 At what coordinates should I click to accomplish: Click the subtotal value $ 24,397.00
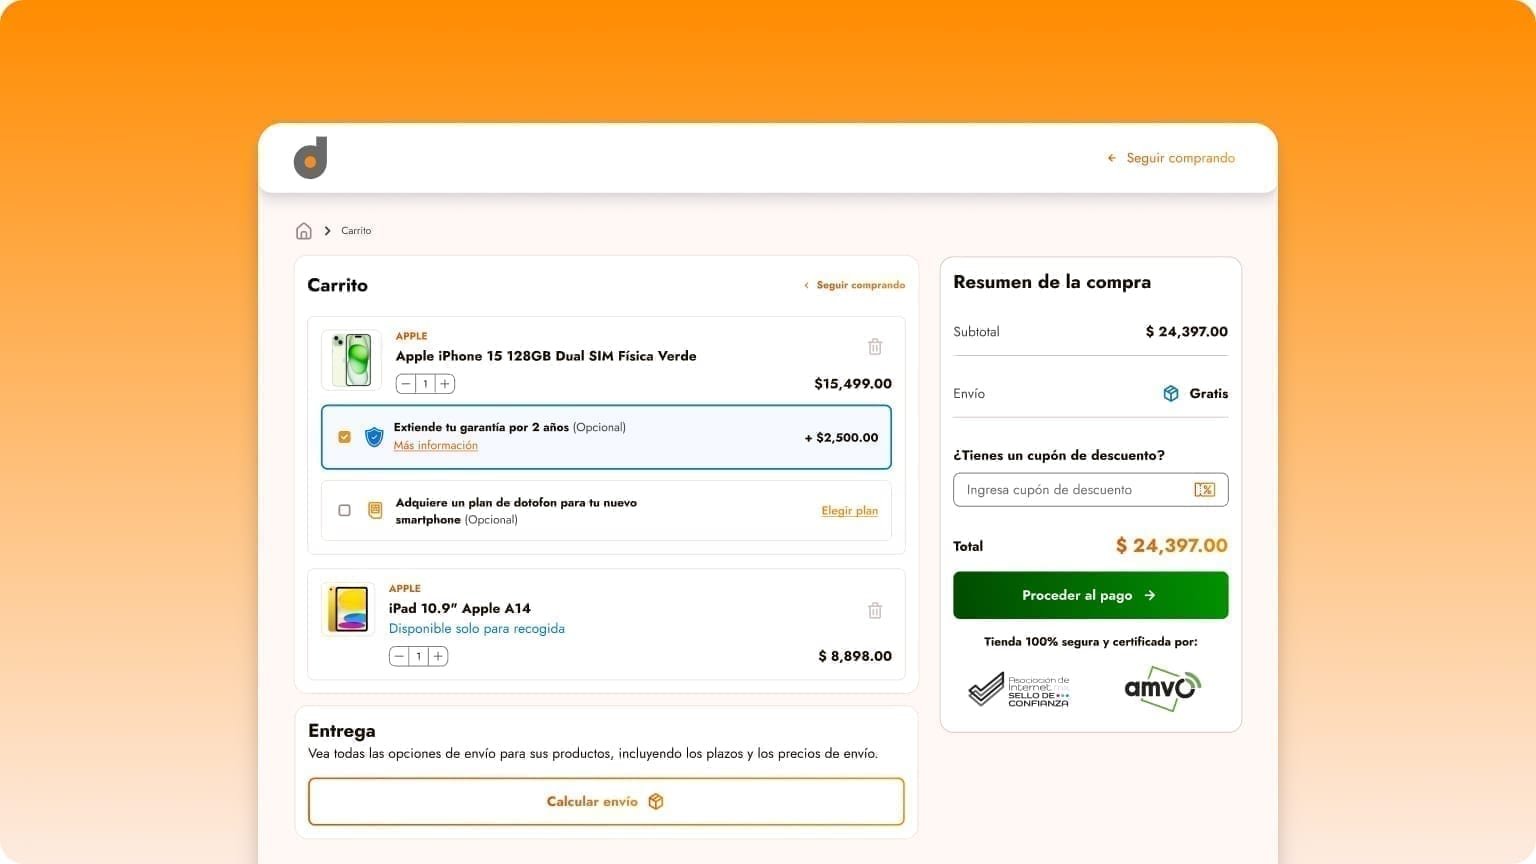1187,332
